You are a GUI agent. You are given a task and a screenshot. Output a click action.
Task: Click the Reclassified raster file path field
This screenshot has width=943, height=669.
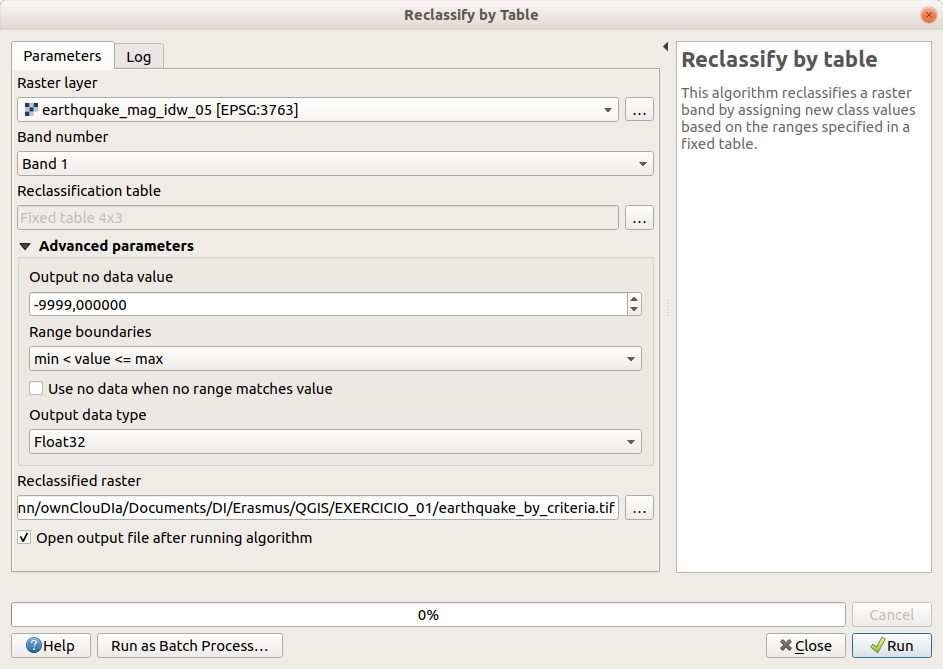(x=318, y=508)
